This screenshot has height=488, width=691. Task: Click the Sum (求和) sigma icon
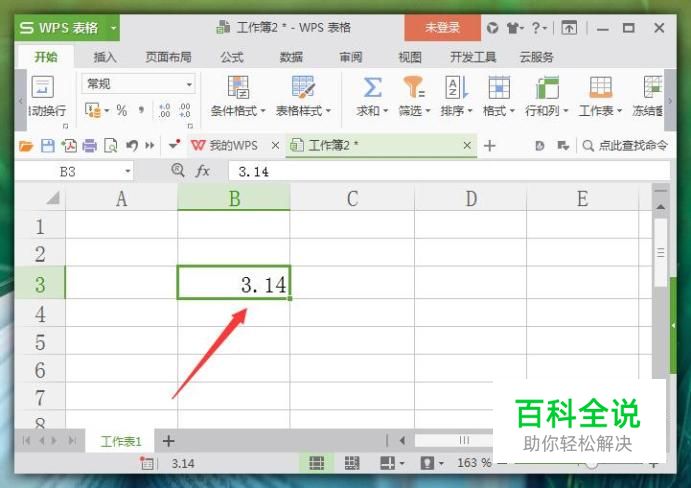tap(372, 87)
